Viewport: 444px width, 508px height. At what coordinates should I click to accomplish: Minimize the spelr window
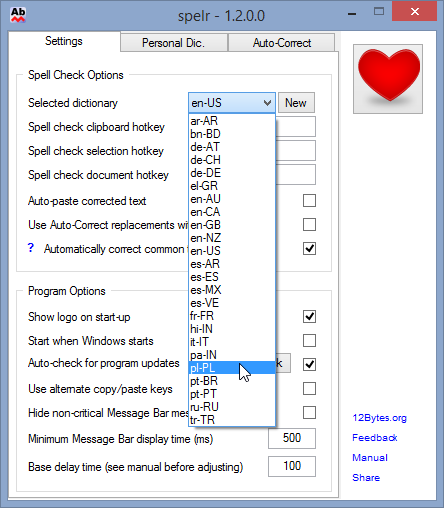coord(352,13)
